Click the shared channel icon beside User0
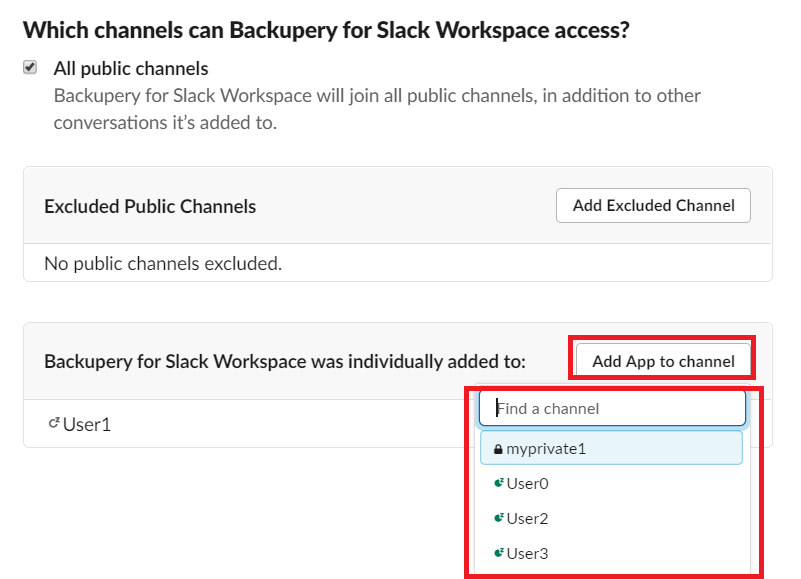Viewport: 801px width, 579px height. click(500, 483)
